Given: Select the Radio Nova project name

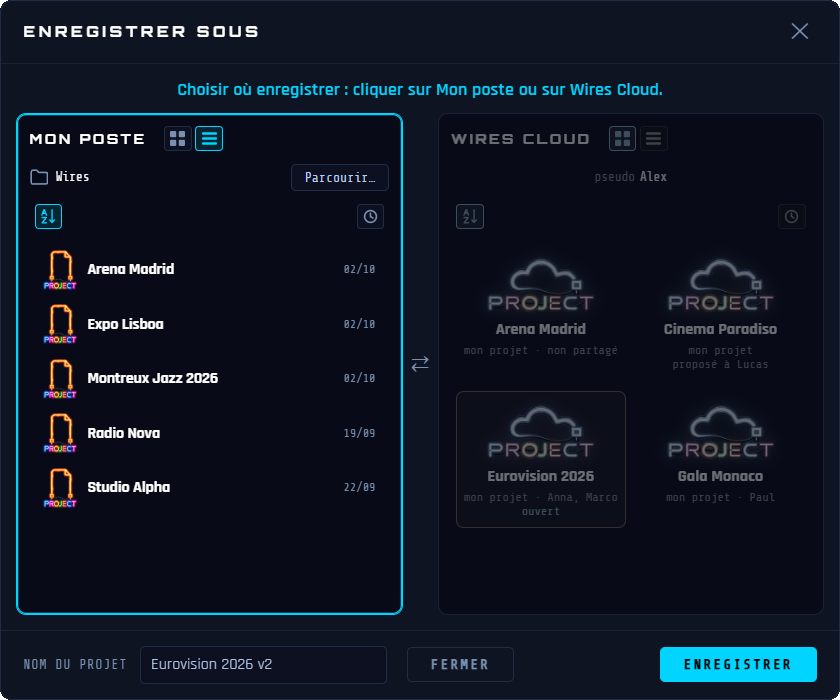Looking at the screenshot, I should point(124,433).
